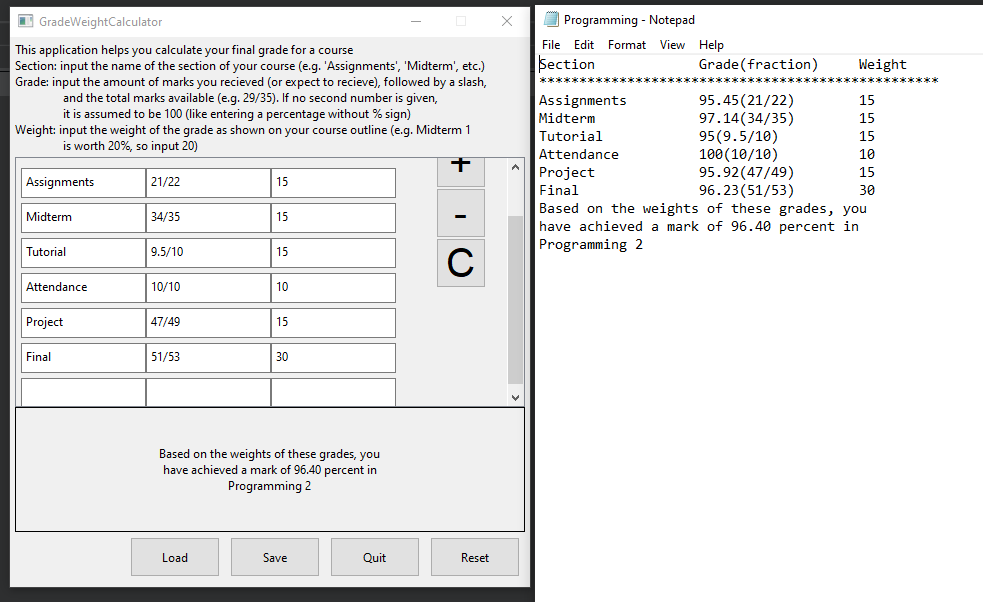Click the Reset button
Viewport: 983px width, 602px height.
[x=474, y=556]
